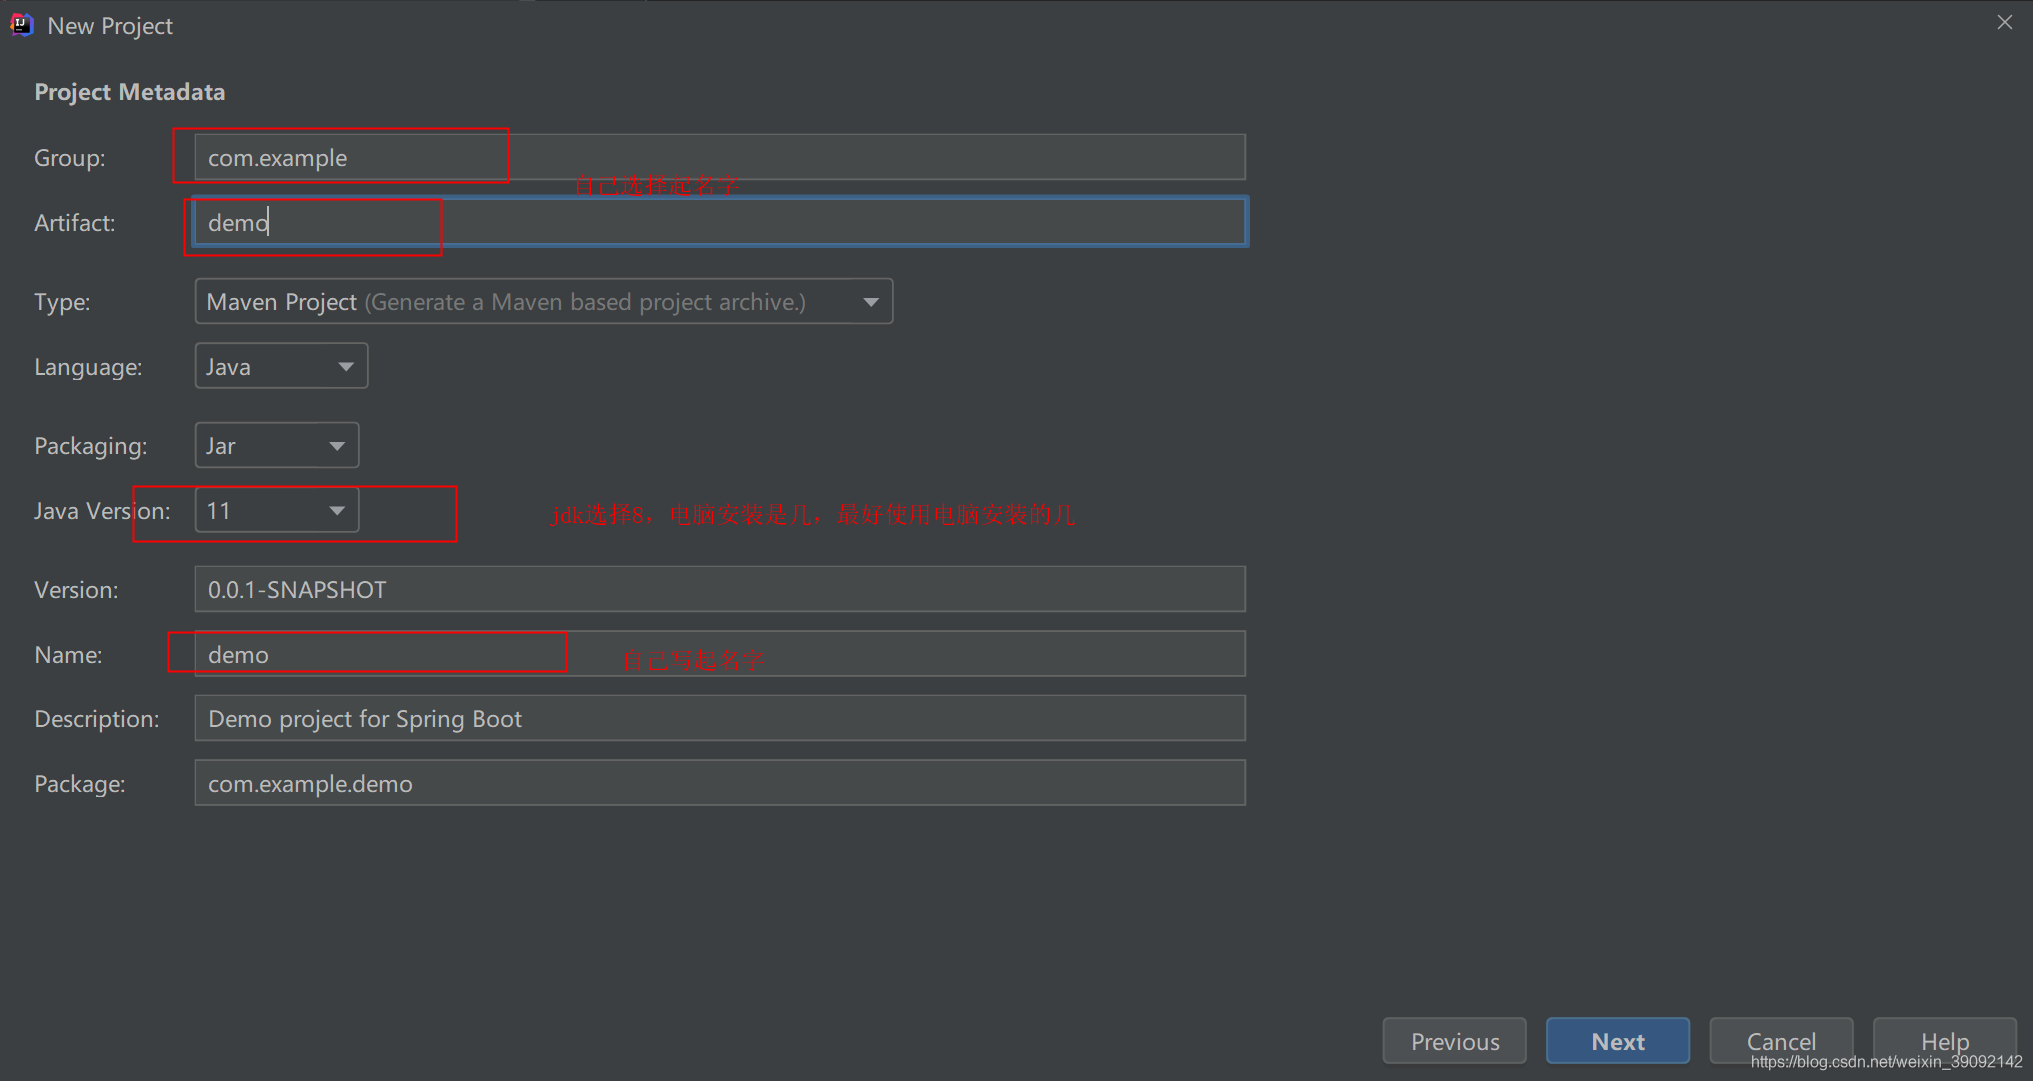Proceed with the Next button
This screenshot has height=1081, width=2033.
(x=1618, y=1041)
